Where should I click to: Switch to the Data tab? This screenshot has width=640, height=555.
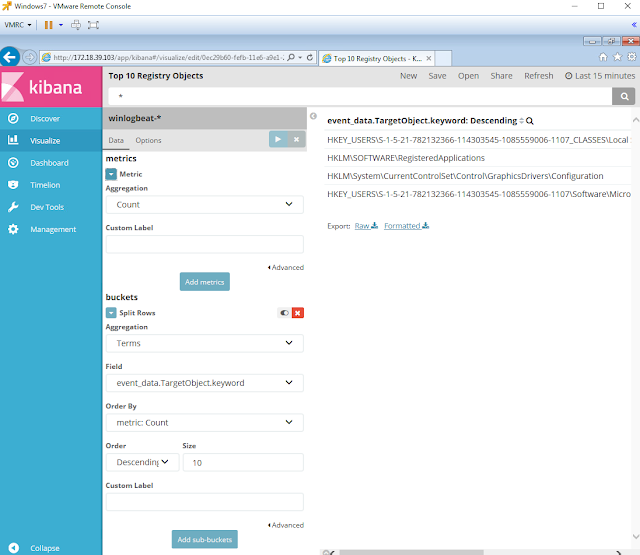(x=116, y=140)
